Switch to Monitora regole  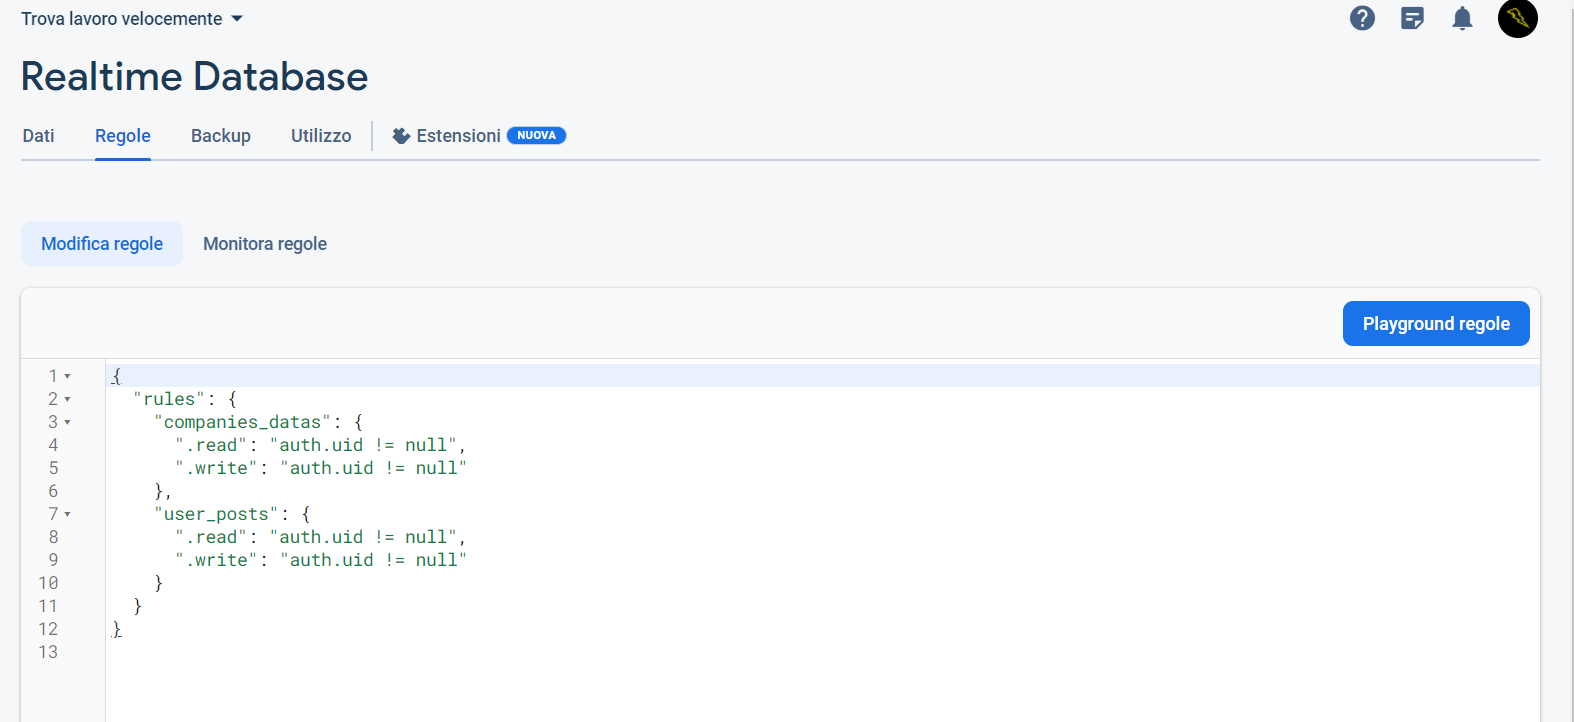(x=265, y=244)
